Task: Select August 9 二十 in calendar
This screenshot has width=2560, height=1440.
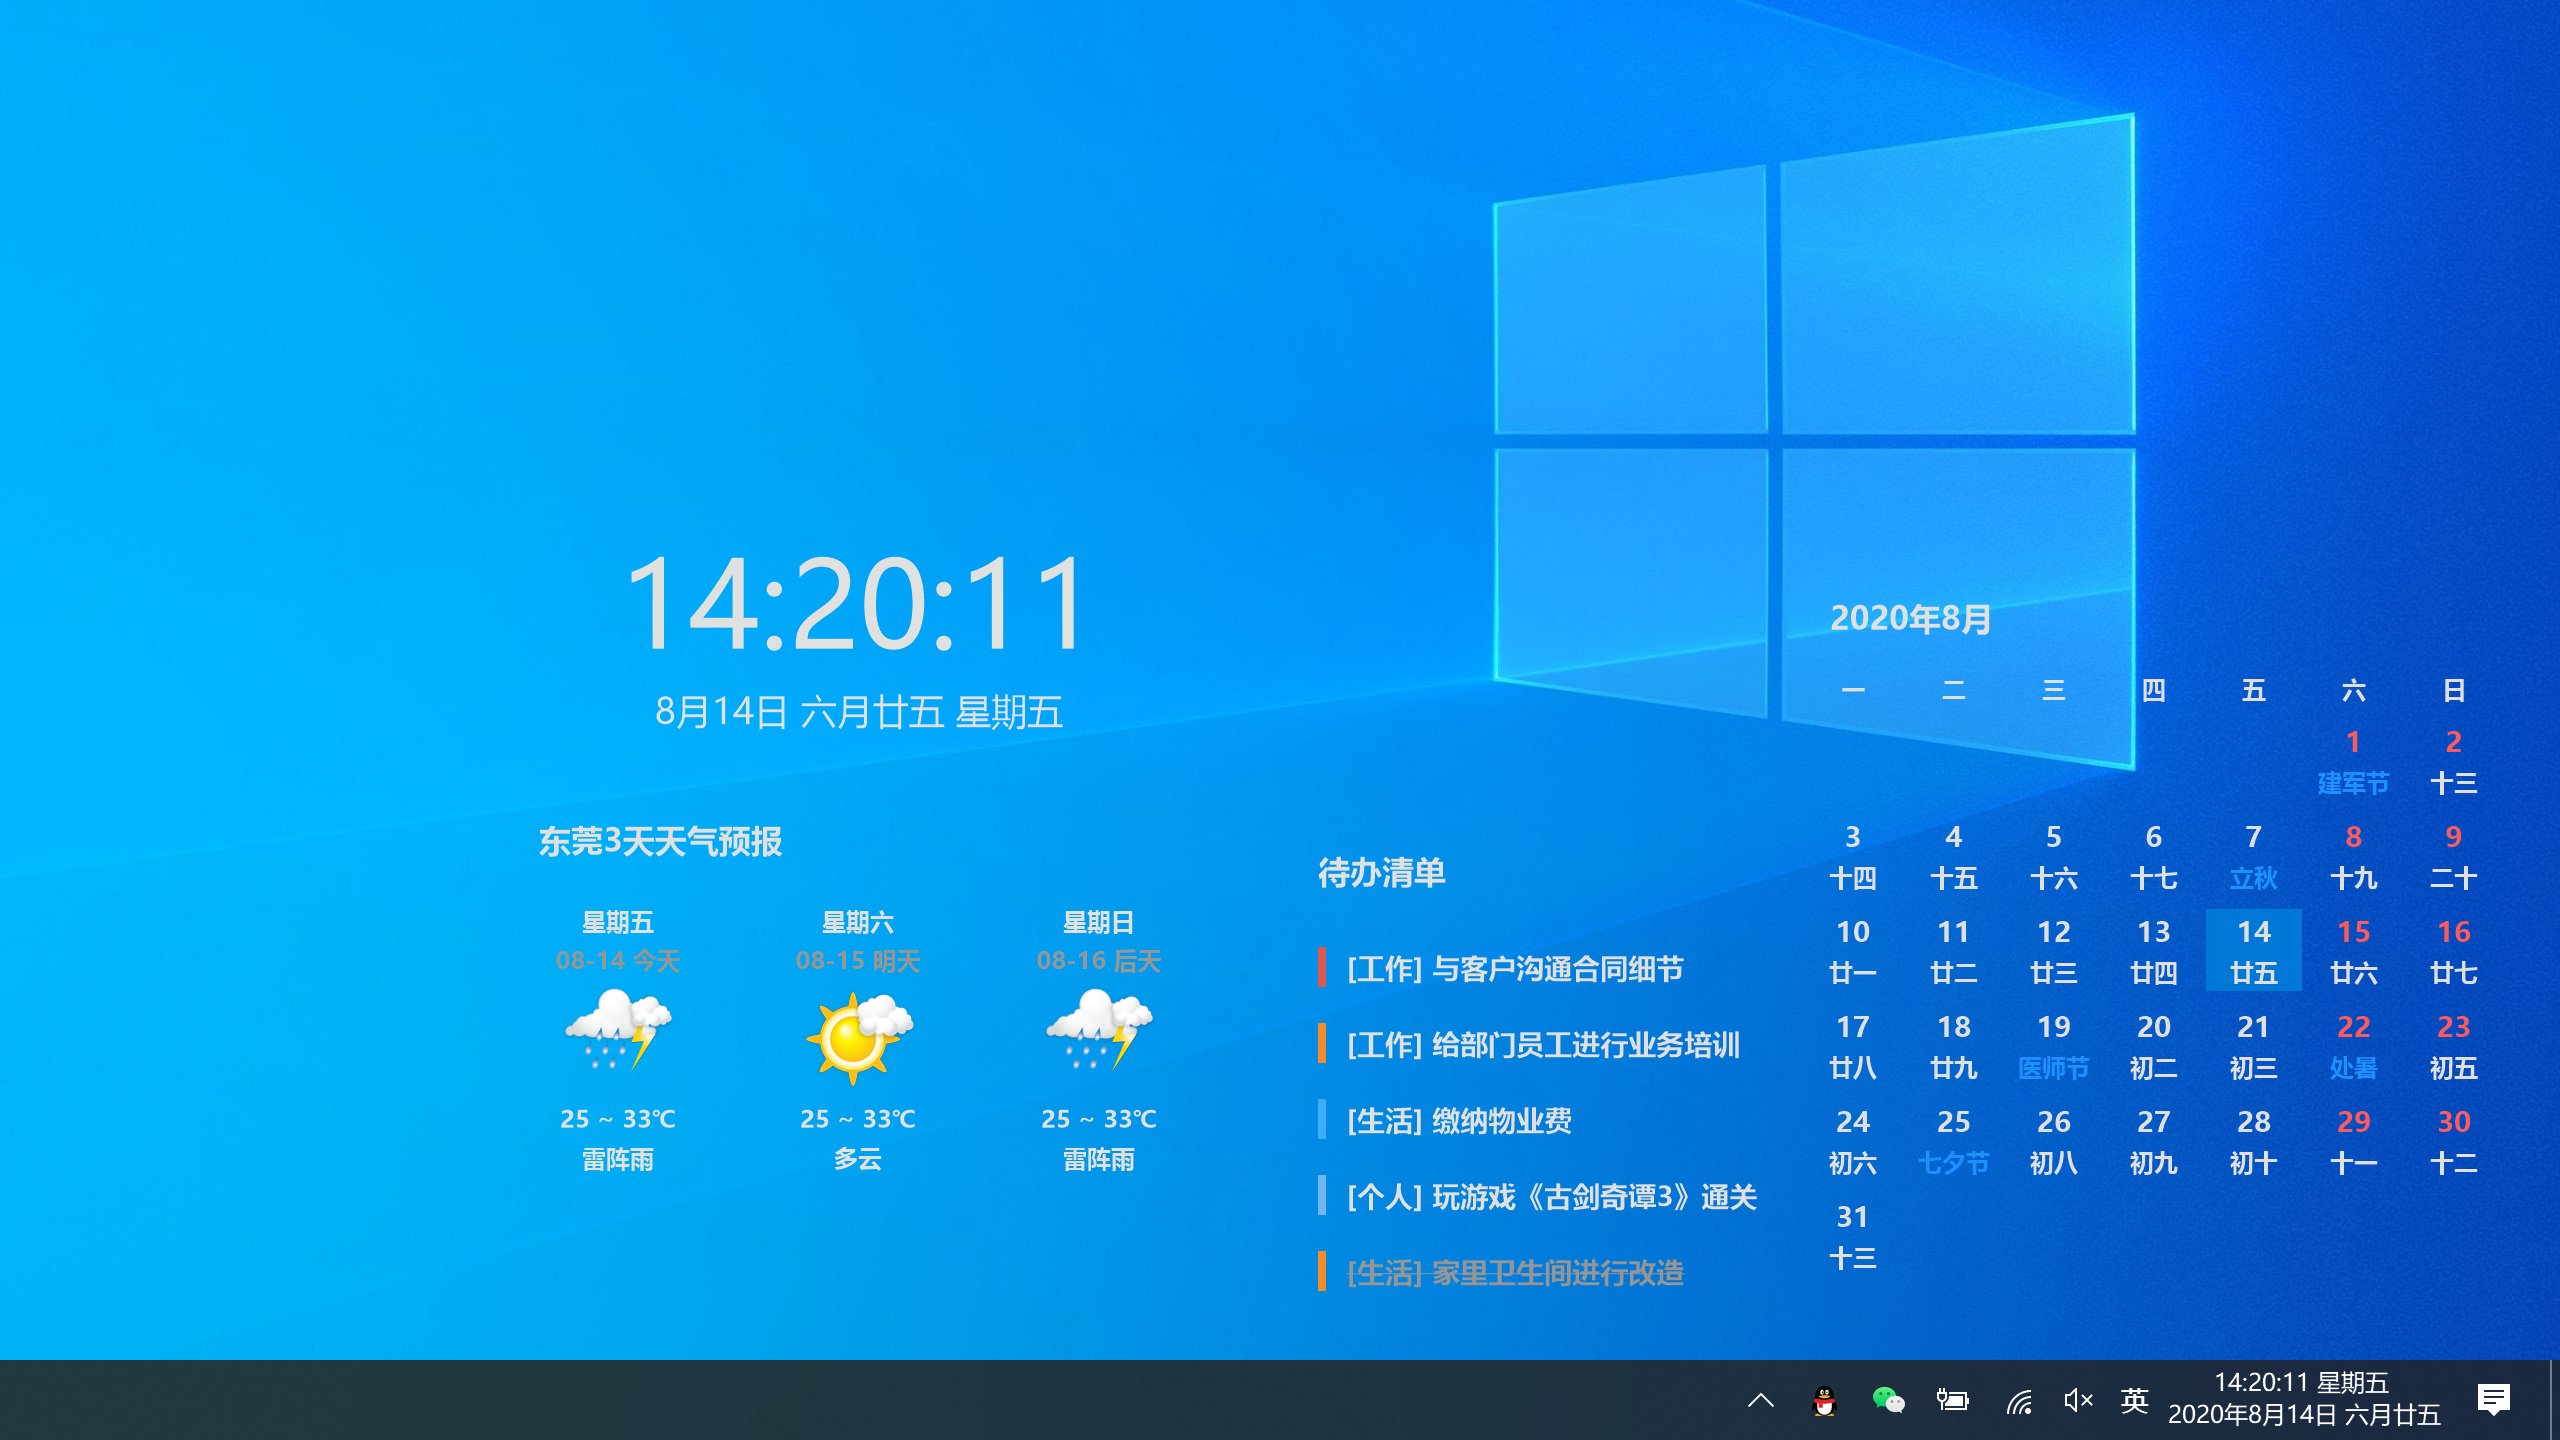Action: 2453,856
